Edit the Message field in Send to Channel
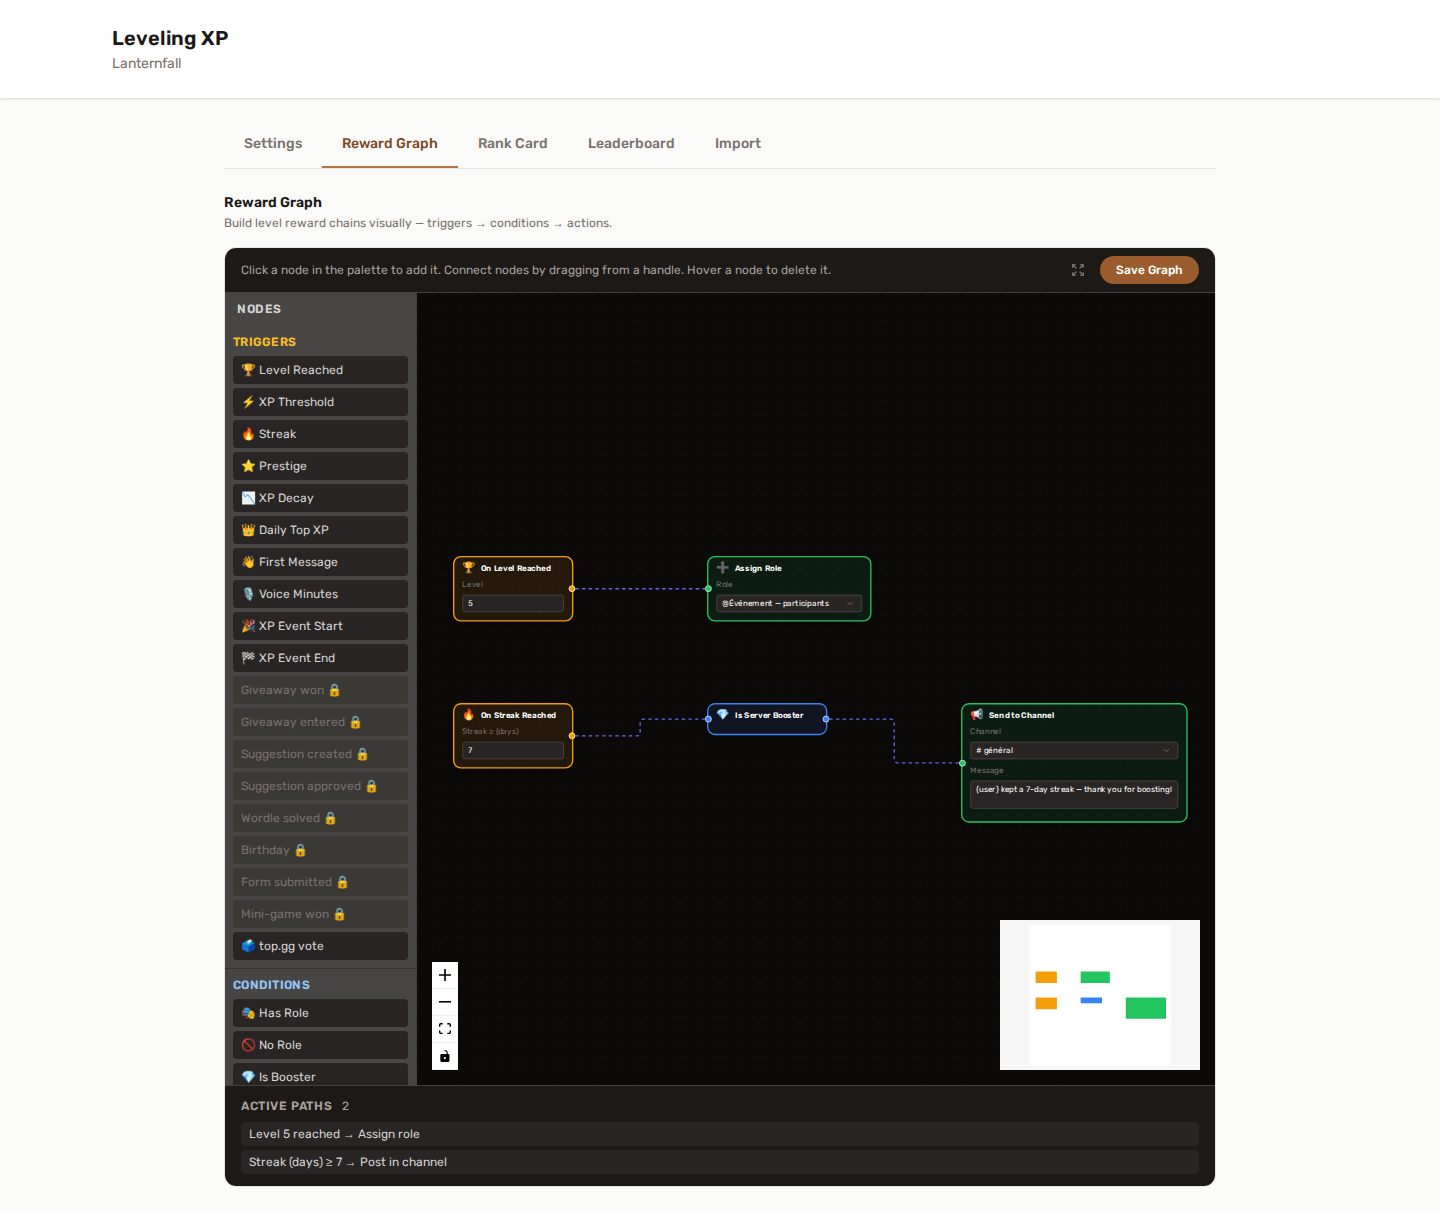 [1074, 794]
